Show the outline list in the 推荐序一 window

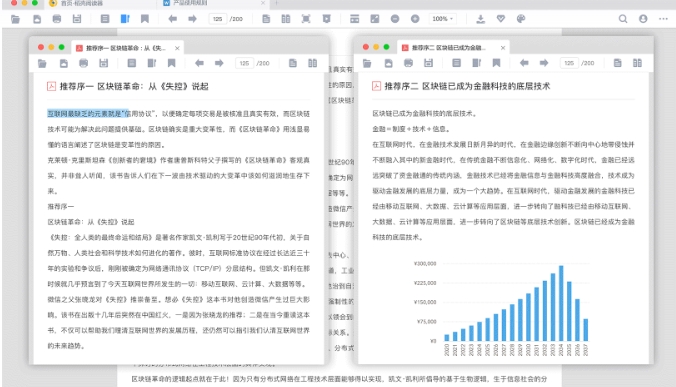point(131,63)
